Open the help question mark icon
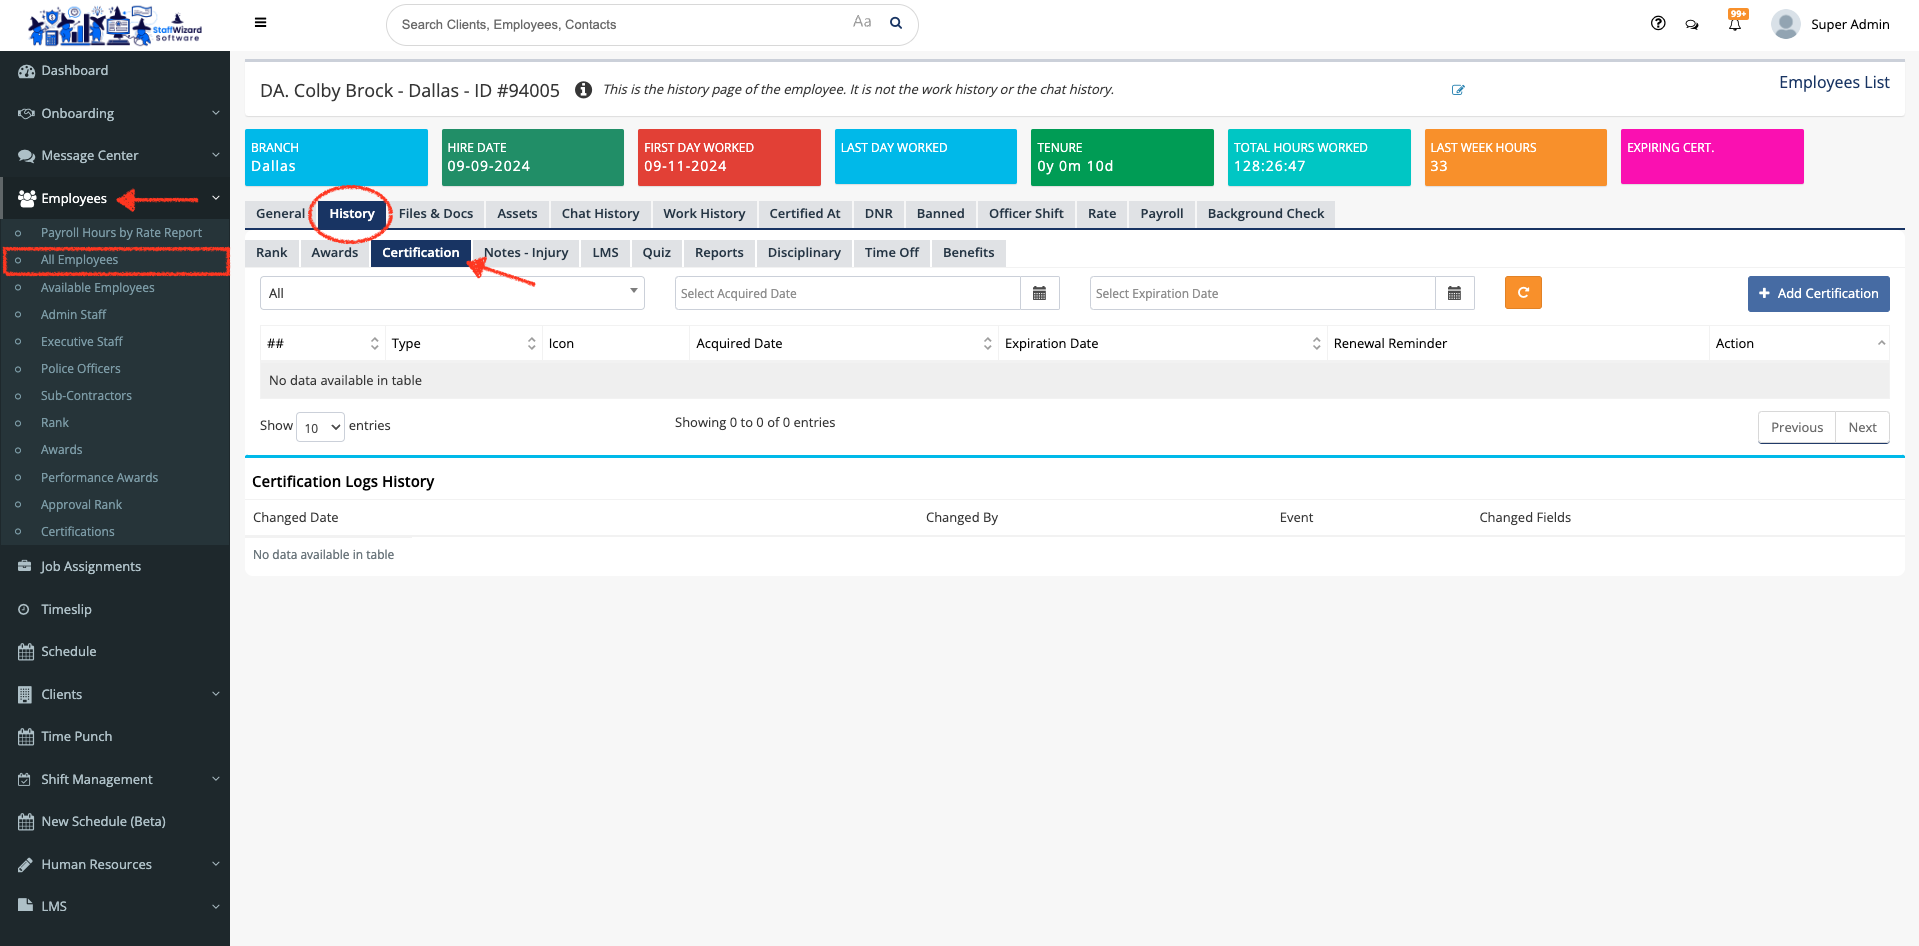 pos(1658,24)
